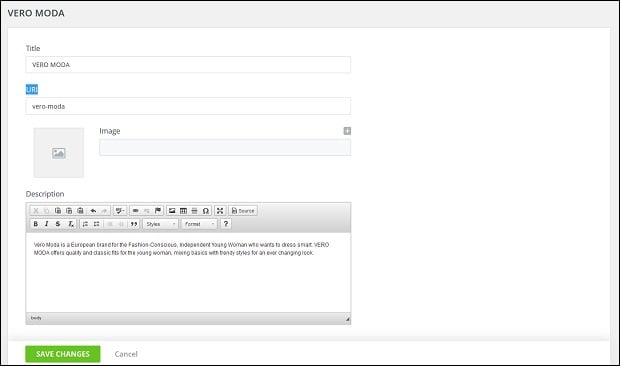Insert a horizontal line

coord(194,211)
